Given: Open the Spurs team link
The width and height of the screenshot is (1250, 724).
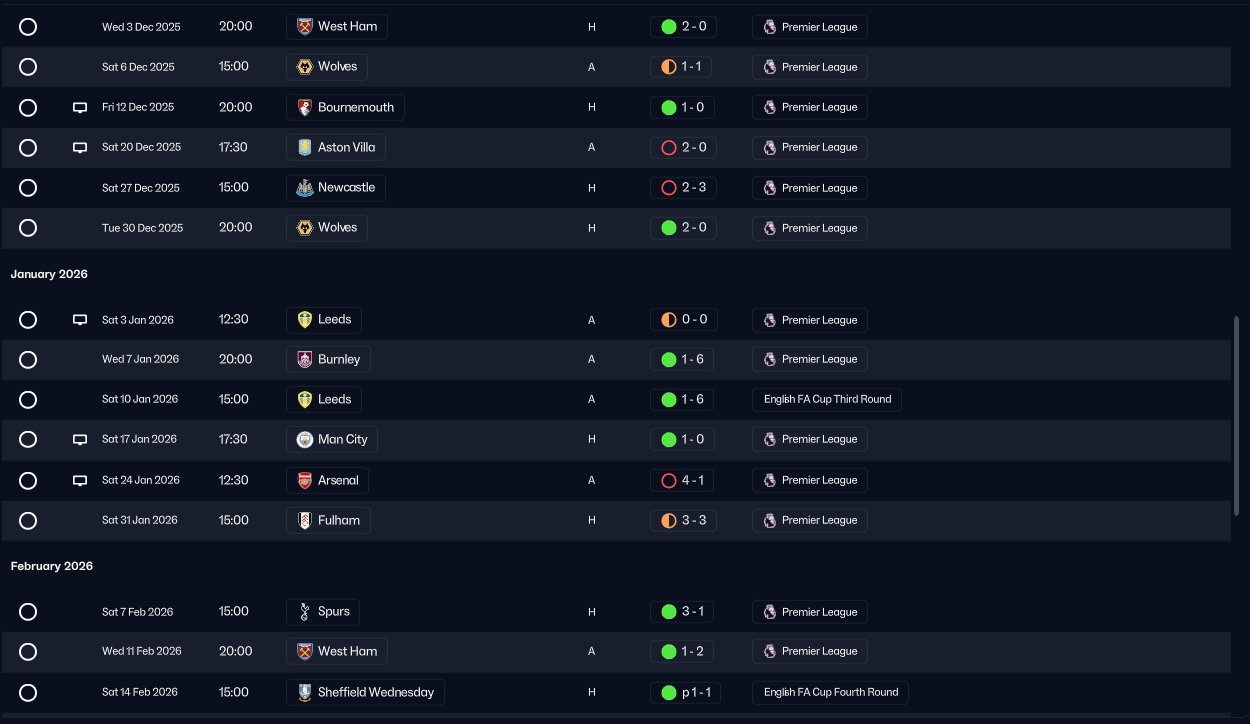Looking at the screenshot, I should [333, 612].
